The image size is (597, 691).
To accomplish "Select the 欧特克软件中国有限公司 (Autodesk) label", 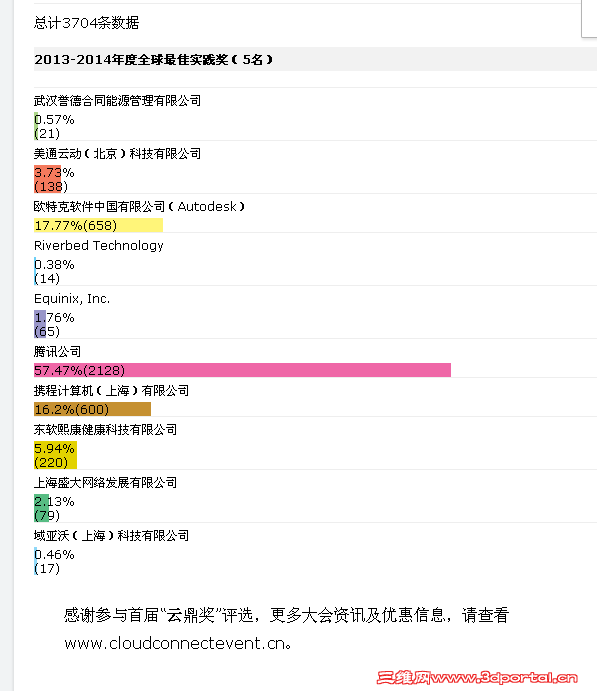I will (139, 206).
